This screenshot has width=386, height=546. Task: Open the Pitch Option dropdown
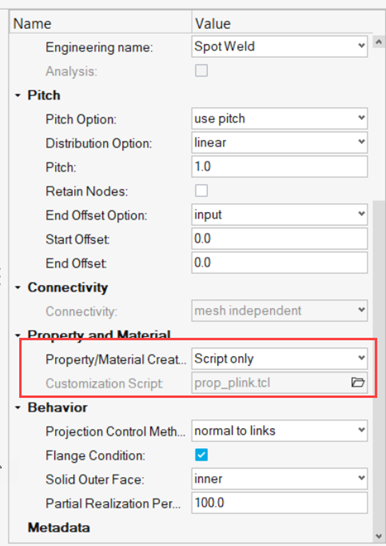[279, 119]
